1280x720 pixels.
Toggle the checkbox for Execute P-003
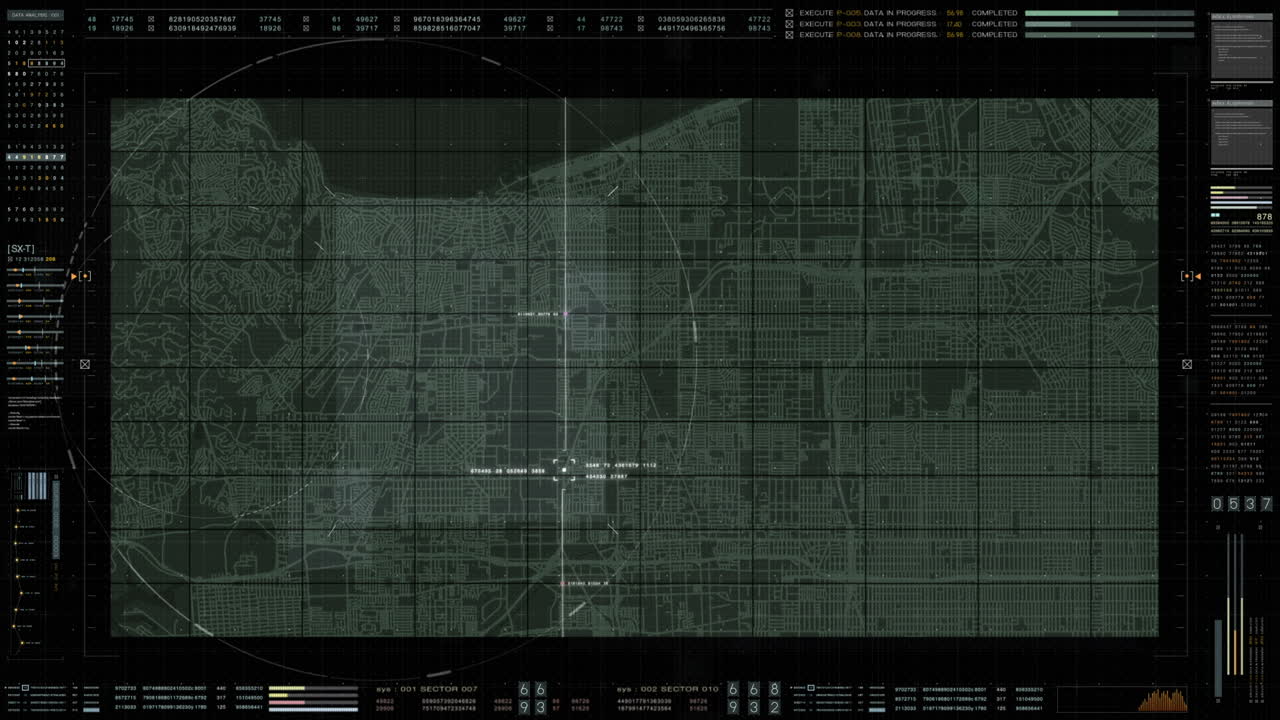789,24
